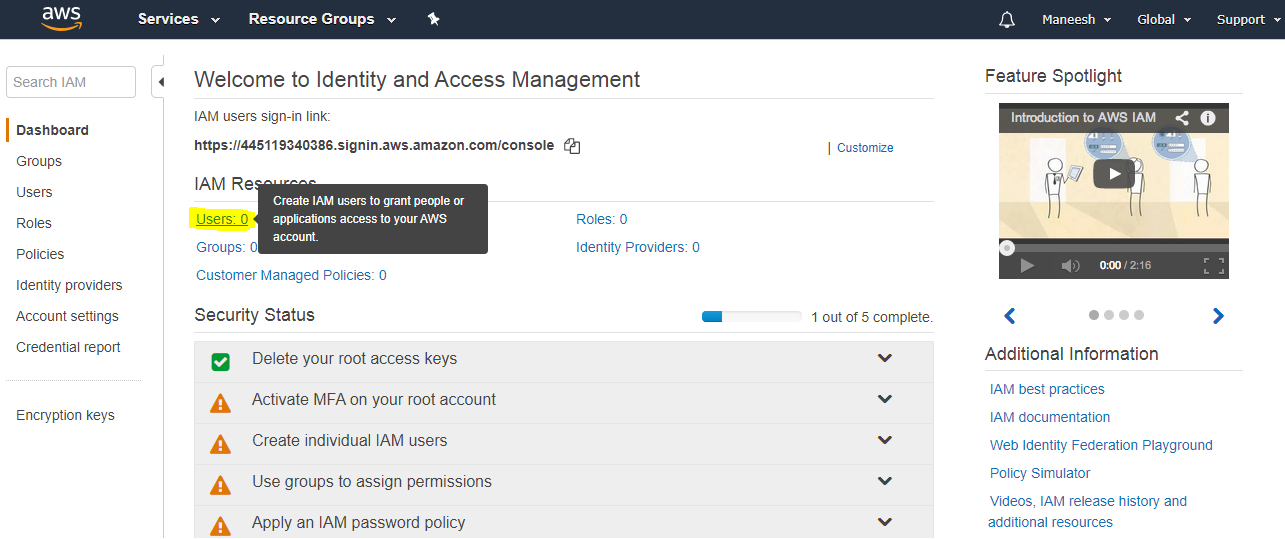This screenshot has width=1285, height=539.
Task: Open the Maneesh account menu
Action: coord(1076,19)
